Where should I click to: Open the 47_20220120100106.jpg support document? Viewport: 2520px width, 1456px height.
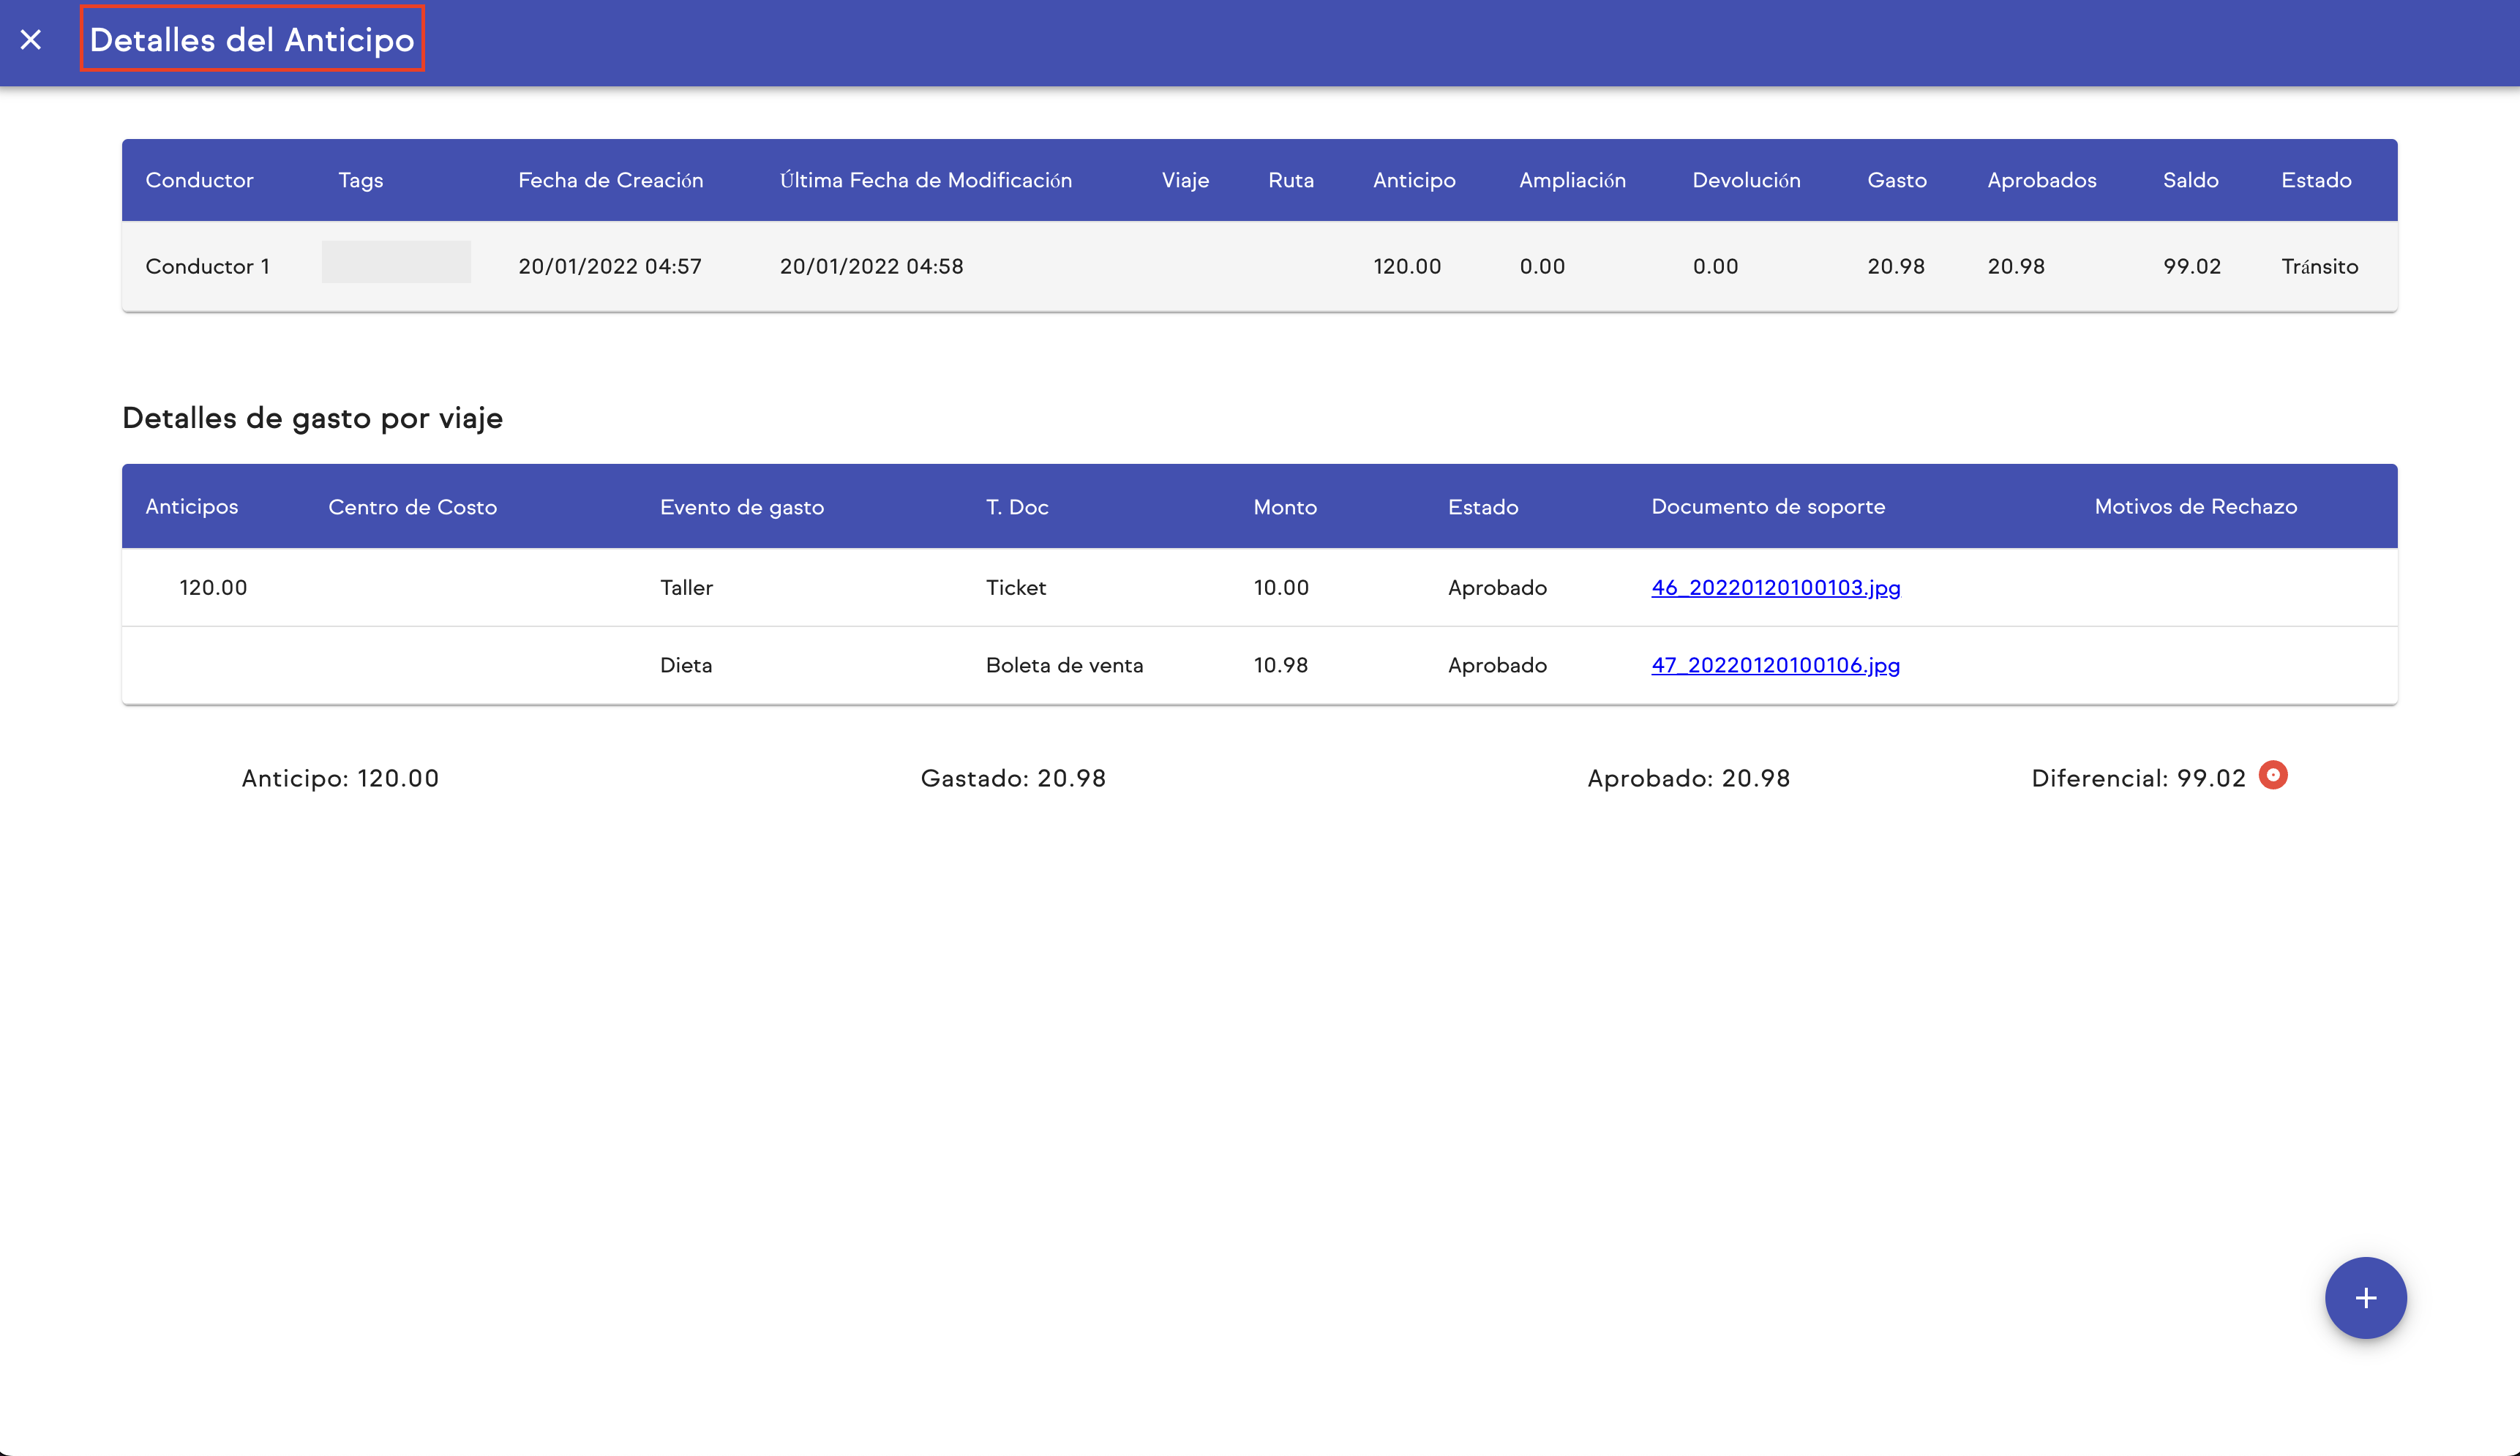click(x=1775, y=665)
